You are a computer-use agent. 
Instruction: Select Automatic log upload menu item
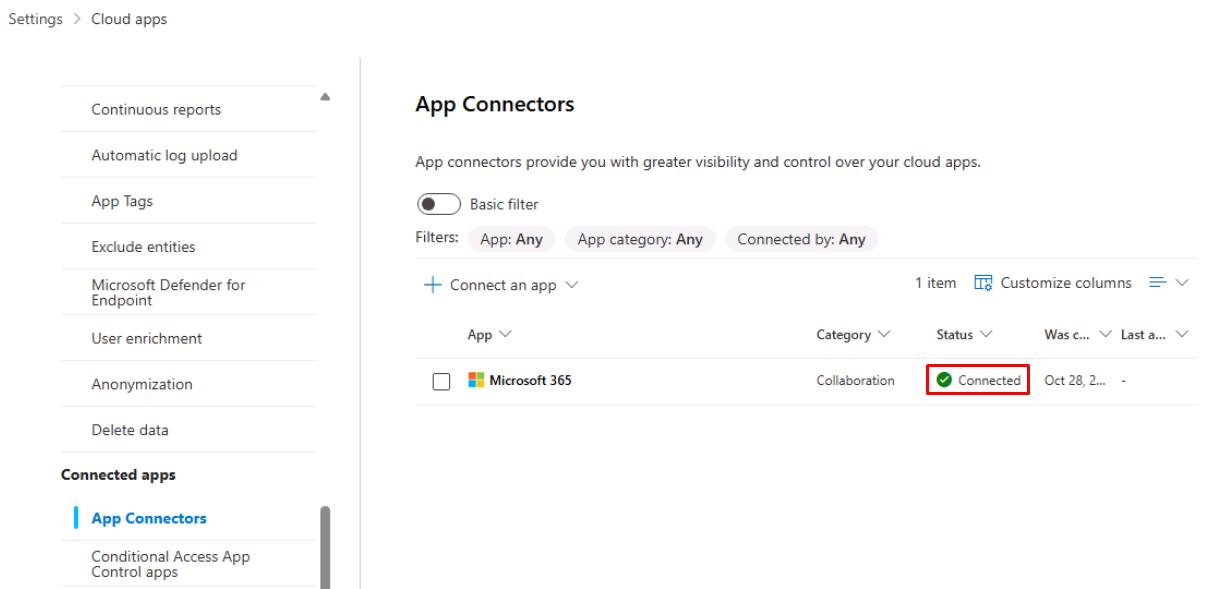coord(164,155)
